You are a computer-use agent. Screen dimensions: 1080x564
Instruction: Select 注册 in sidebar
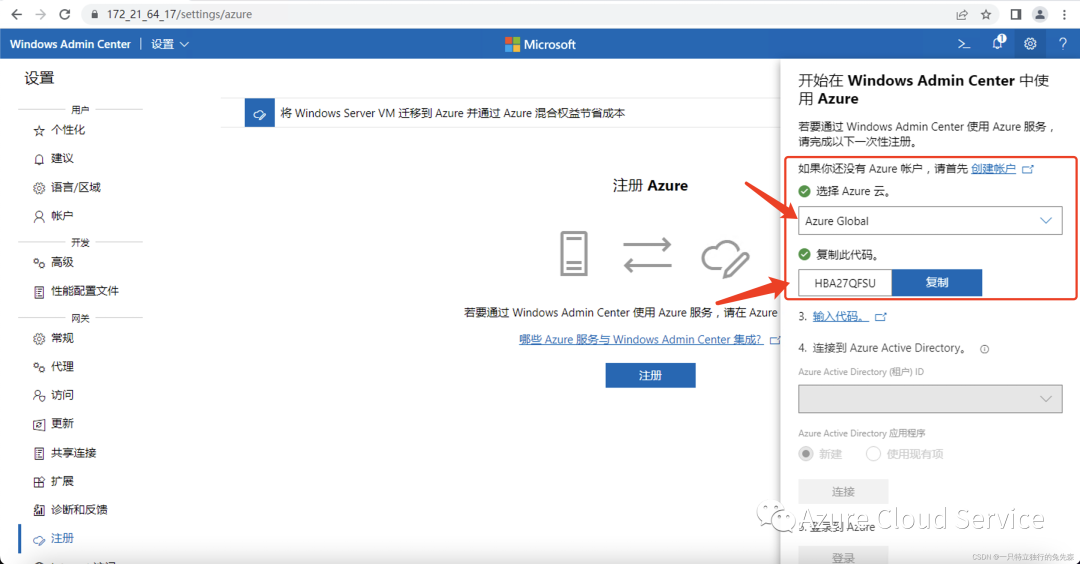(x=62, y=539)
